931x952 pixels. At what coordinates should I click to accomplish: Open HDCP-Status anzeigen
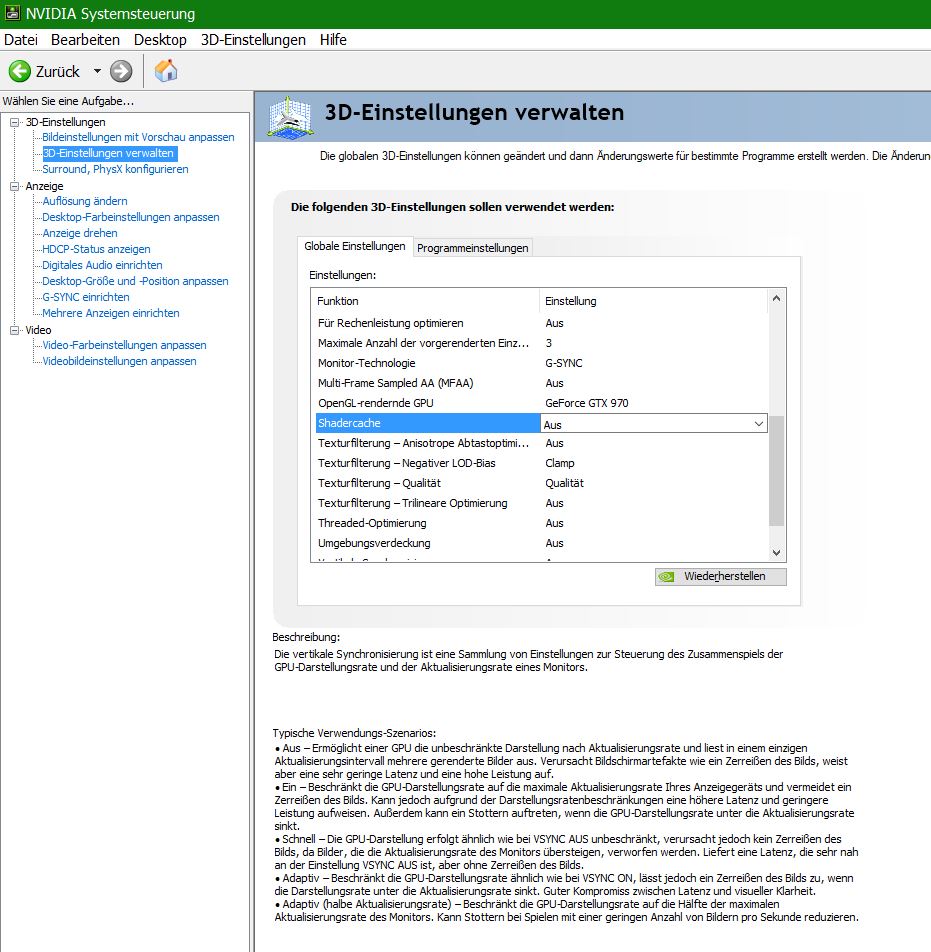pos(96,249)
